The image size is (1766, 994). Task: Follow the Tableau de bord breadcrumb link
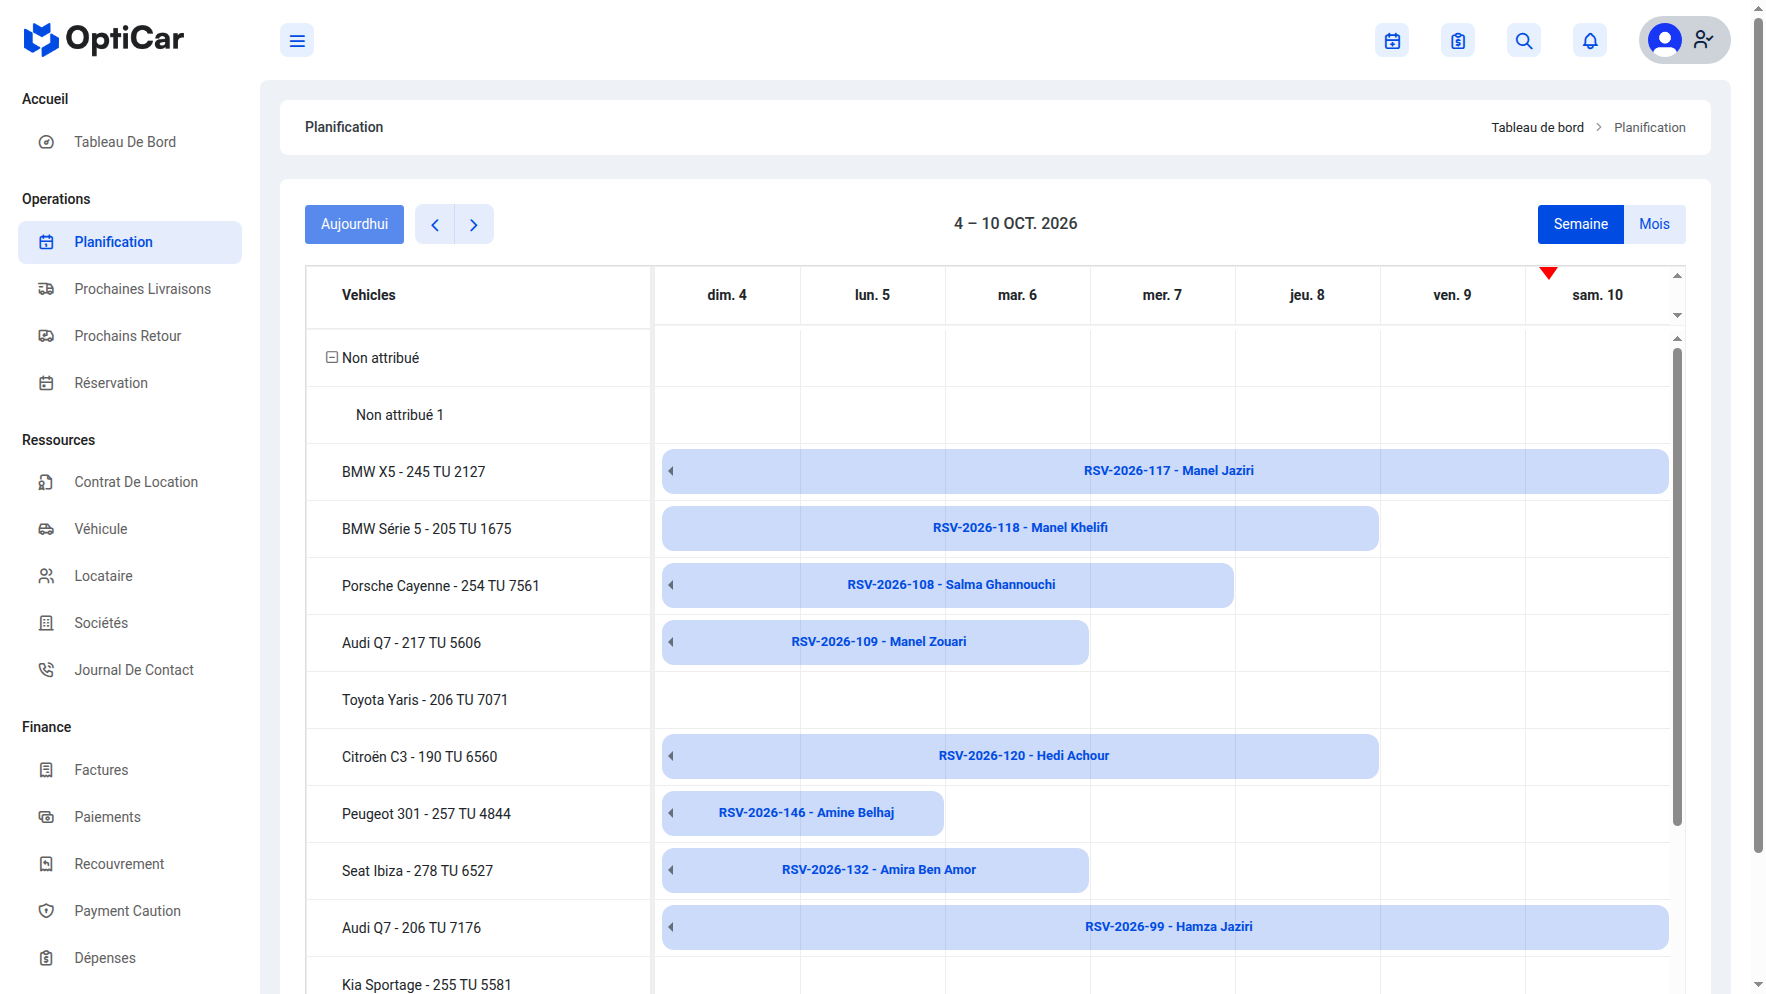[x=1537, y=128]
